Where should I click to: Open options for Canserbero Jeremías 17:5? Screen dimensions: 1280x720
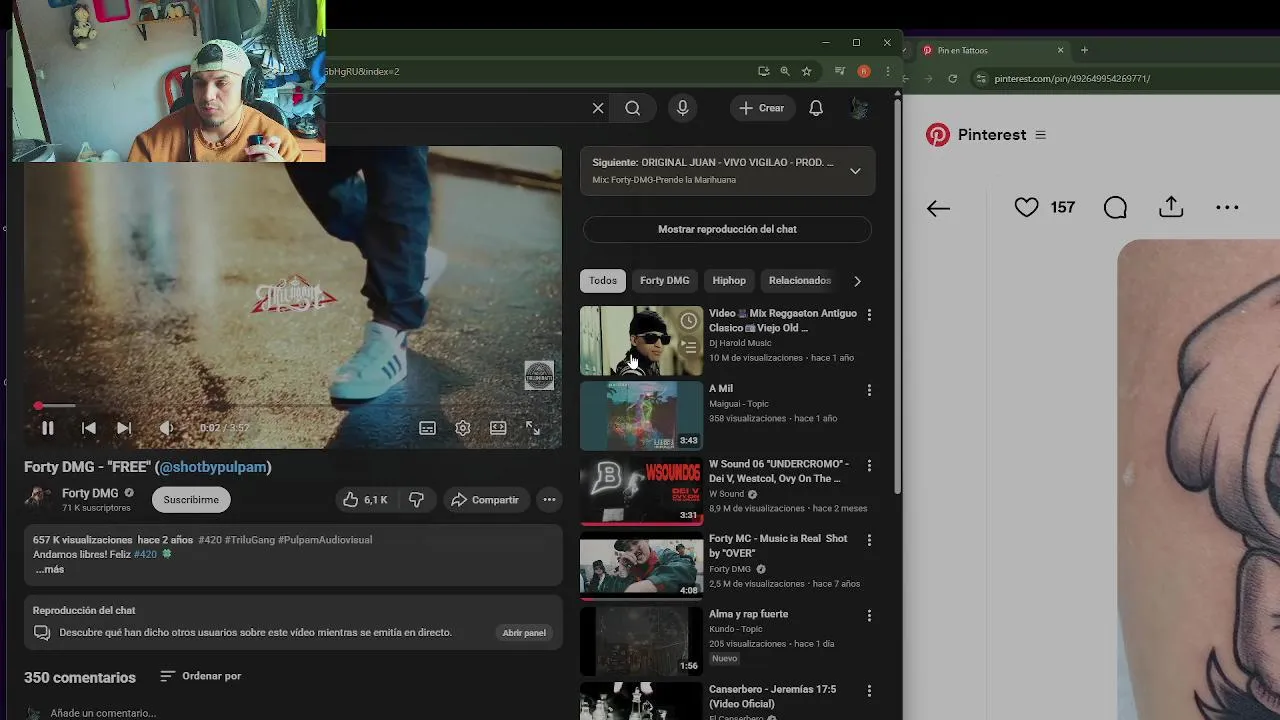point(869,691)
